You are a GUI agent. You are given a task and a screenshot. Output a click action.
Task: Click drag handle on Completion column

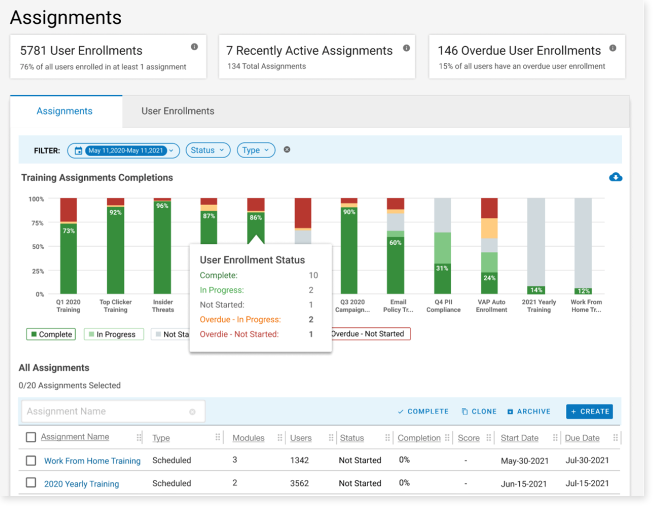tap(447, 438)
